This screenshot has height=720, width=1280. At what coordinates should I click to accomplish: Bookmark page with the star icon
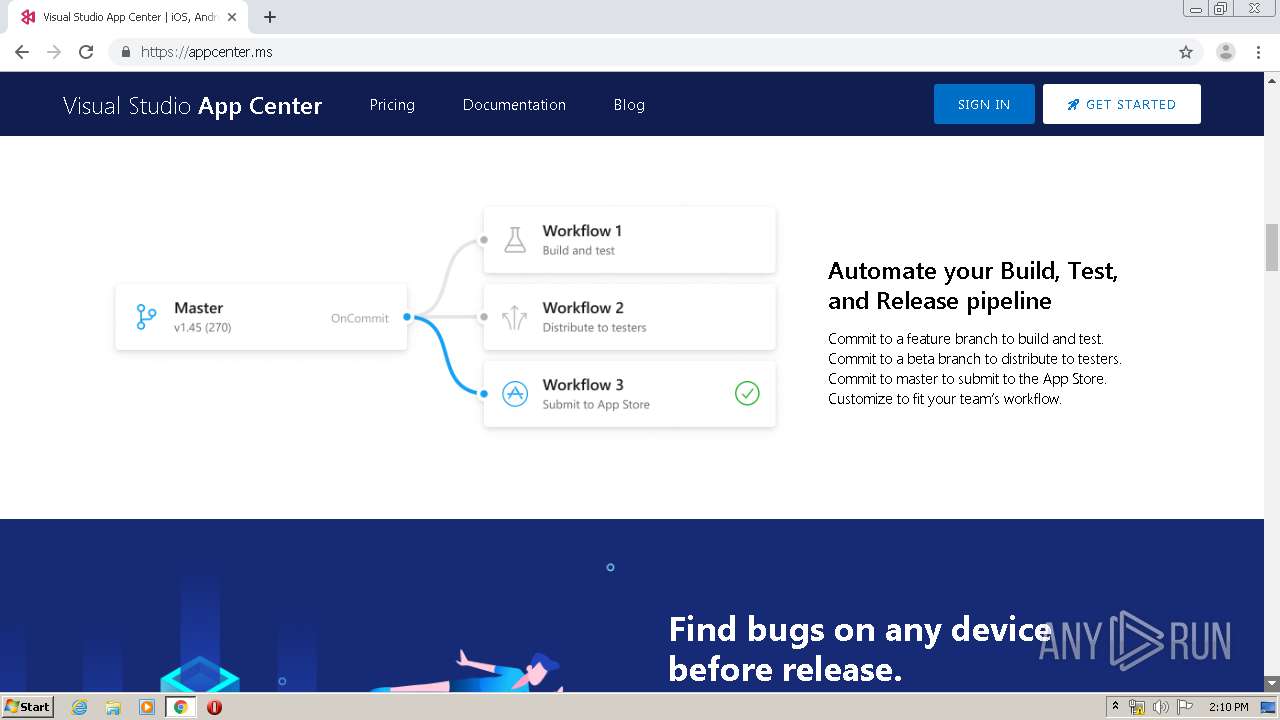(1186, 52)
